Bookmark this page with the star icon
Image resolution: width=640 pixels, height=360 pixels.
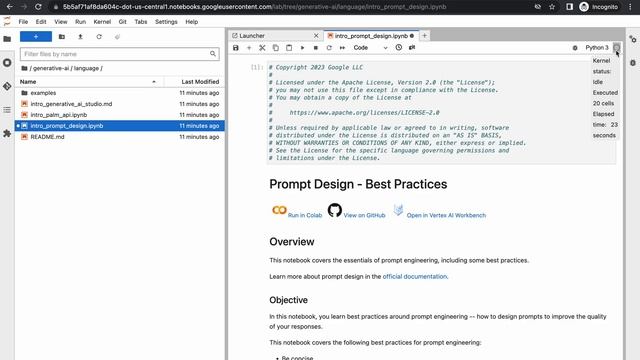(552, 7)
